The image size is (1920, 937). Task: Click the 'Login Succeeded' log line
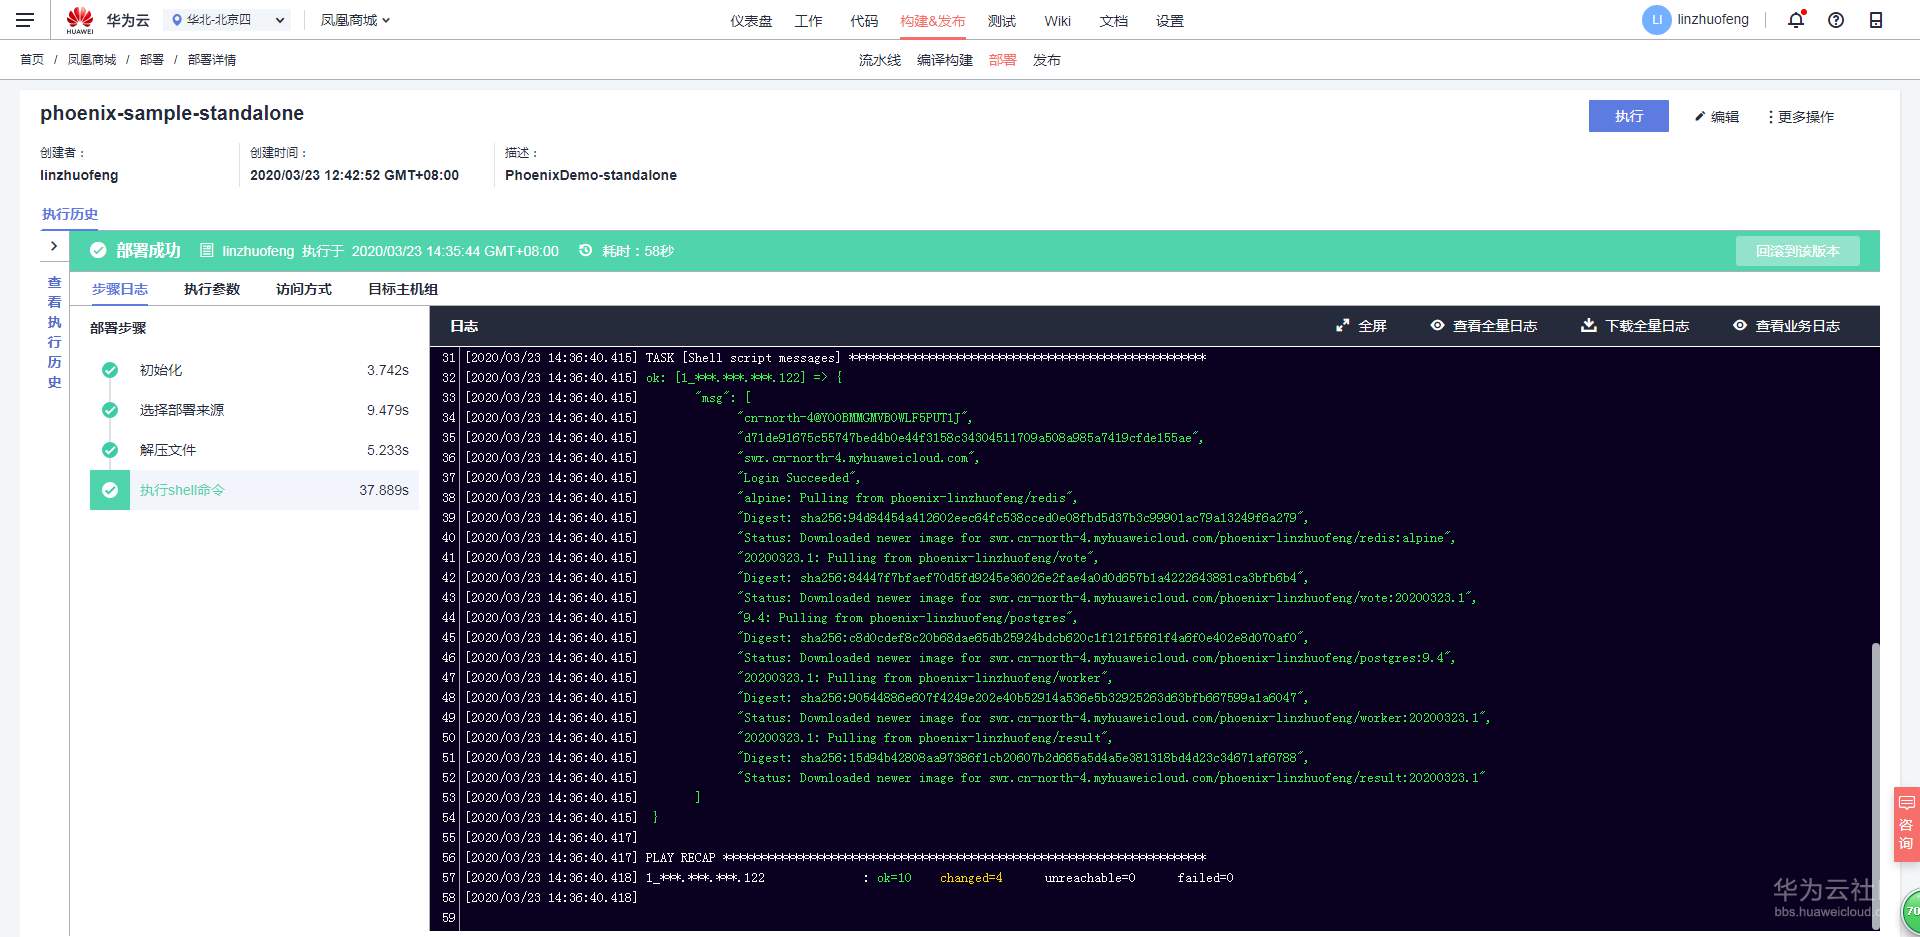799,478
